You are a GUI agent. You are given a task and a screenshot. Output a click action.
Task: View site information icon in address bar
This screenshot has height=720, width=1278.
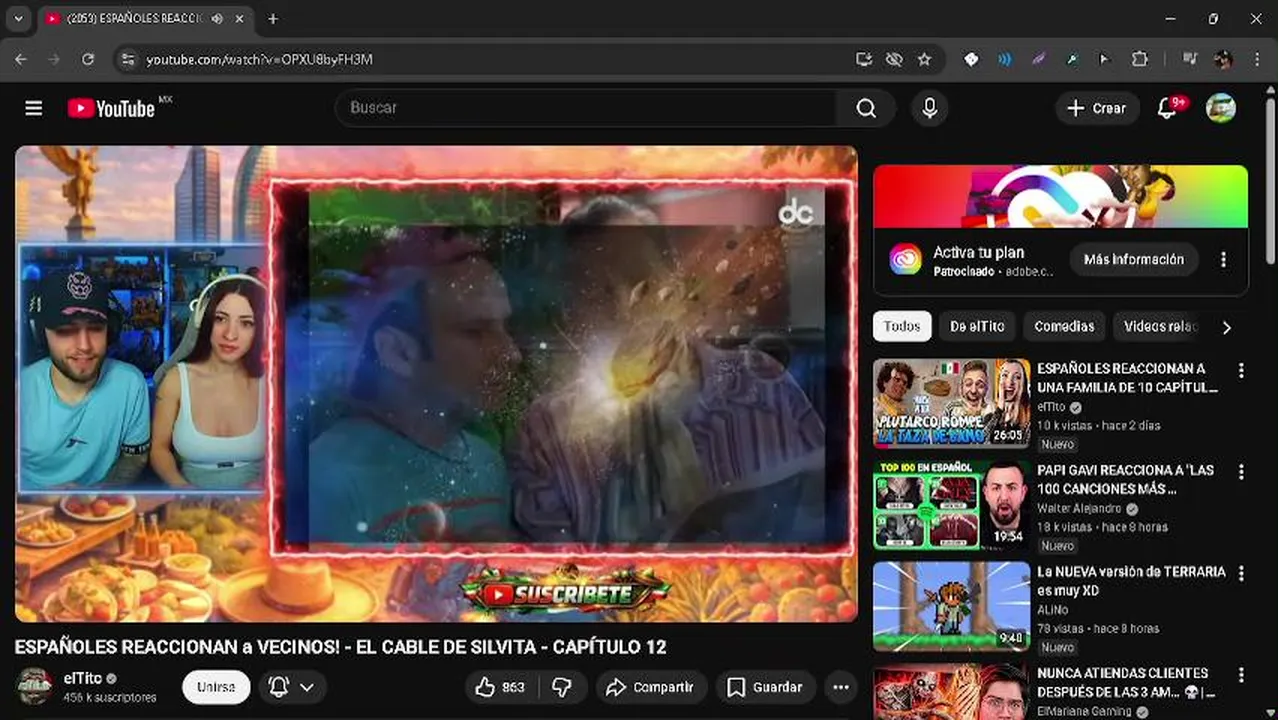pos(127,60)
